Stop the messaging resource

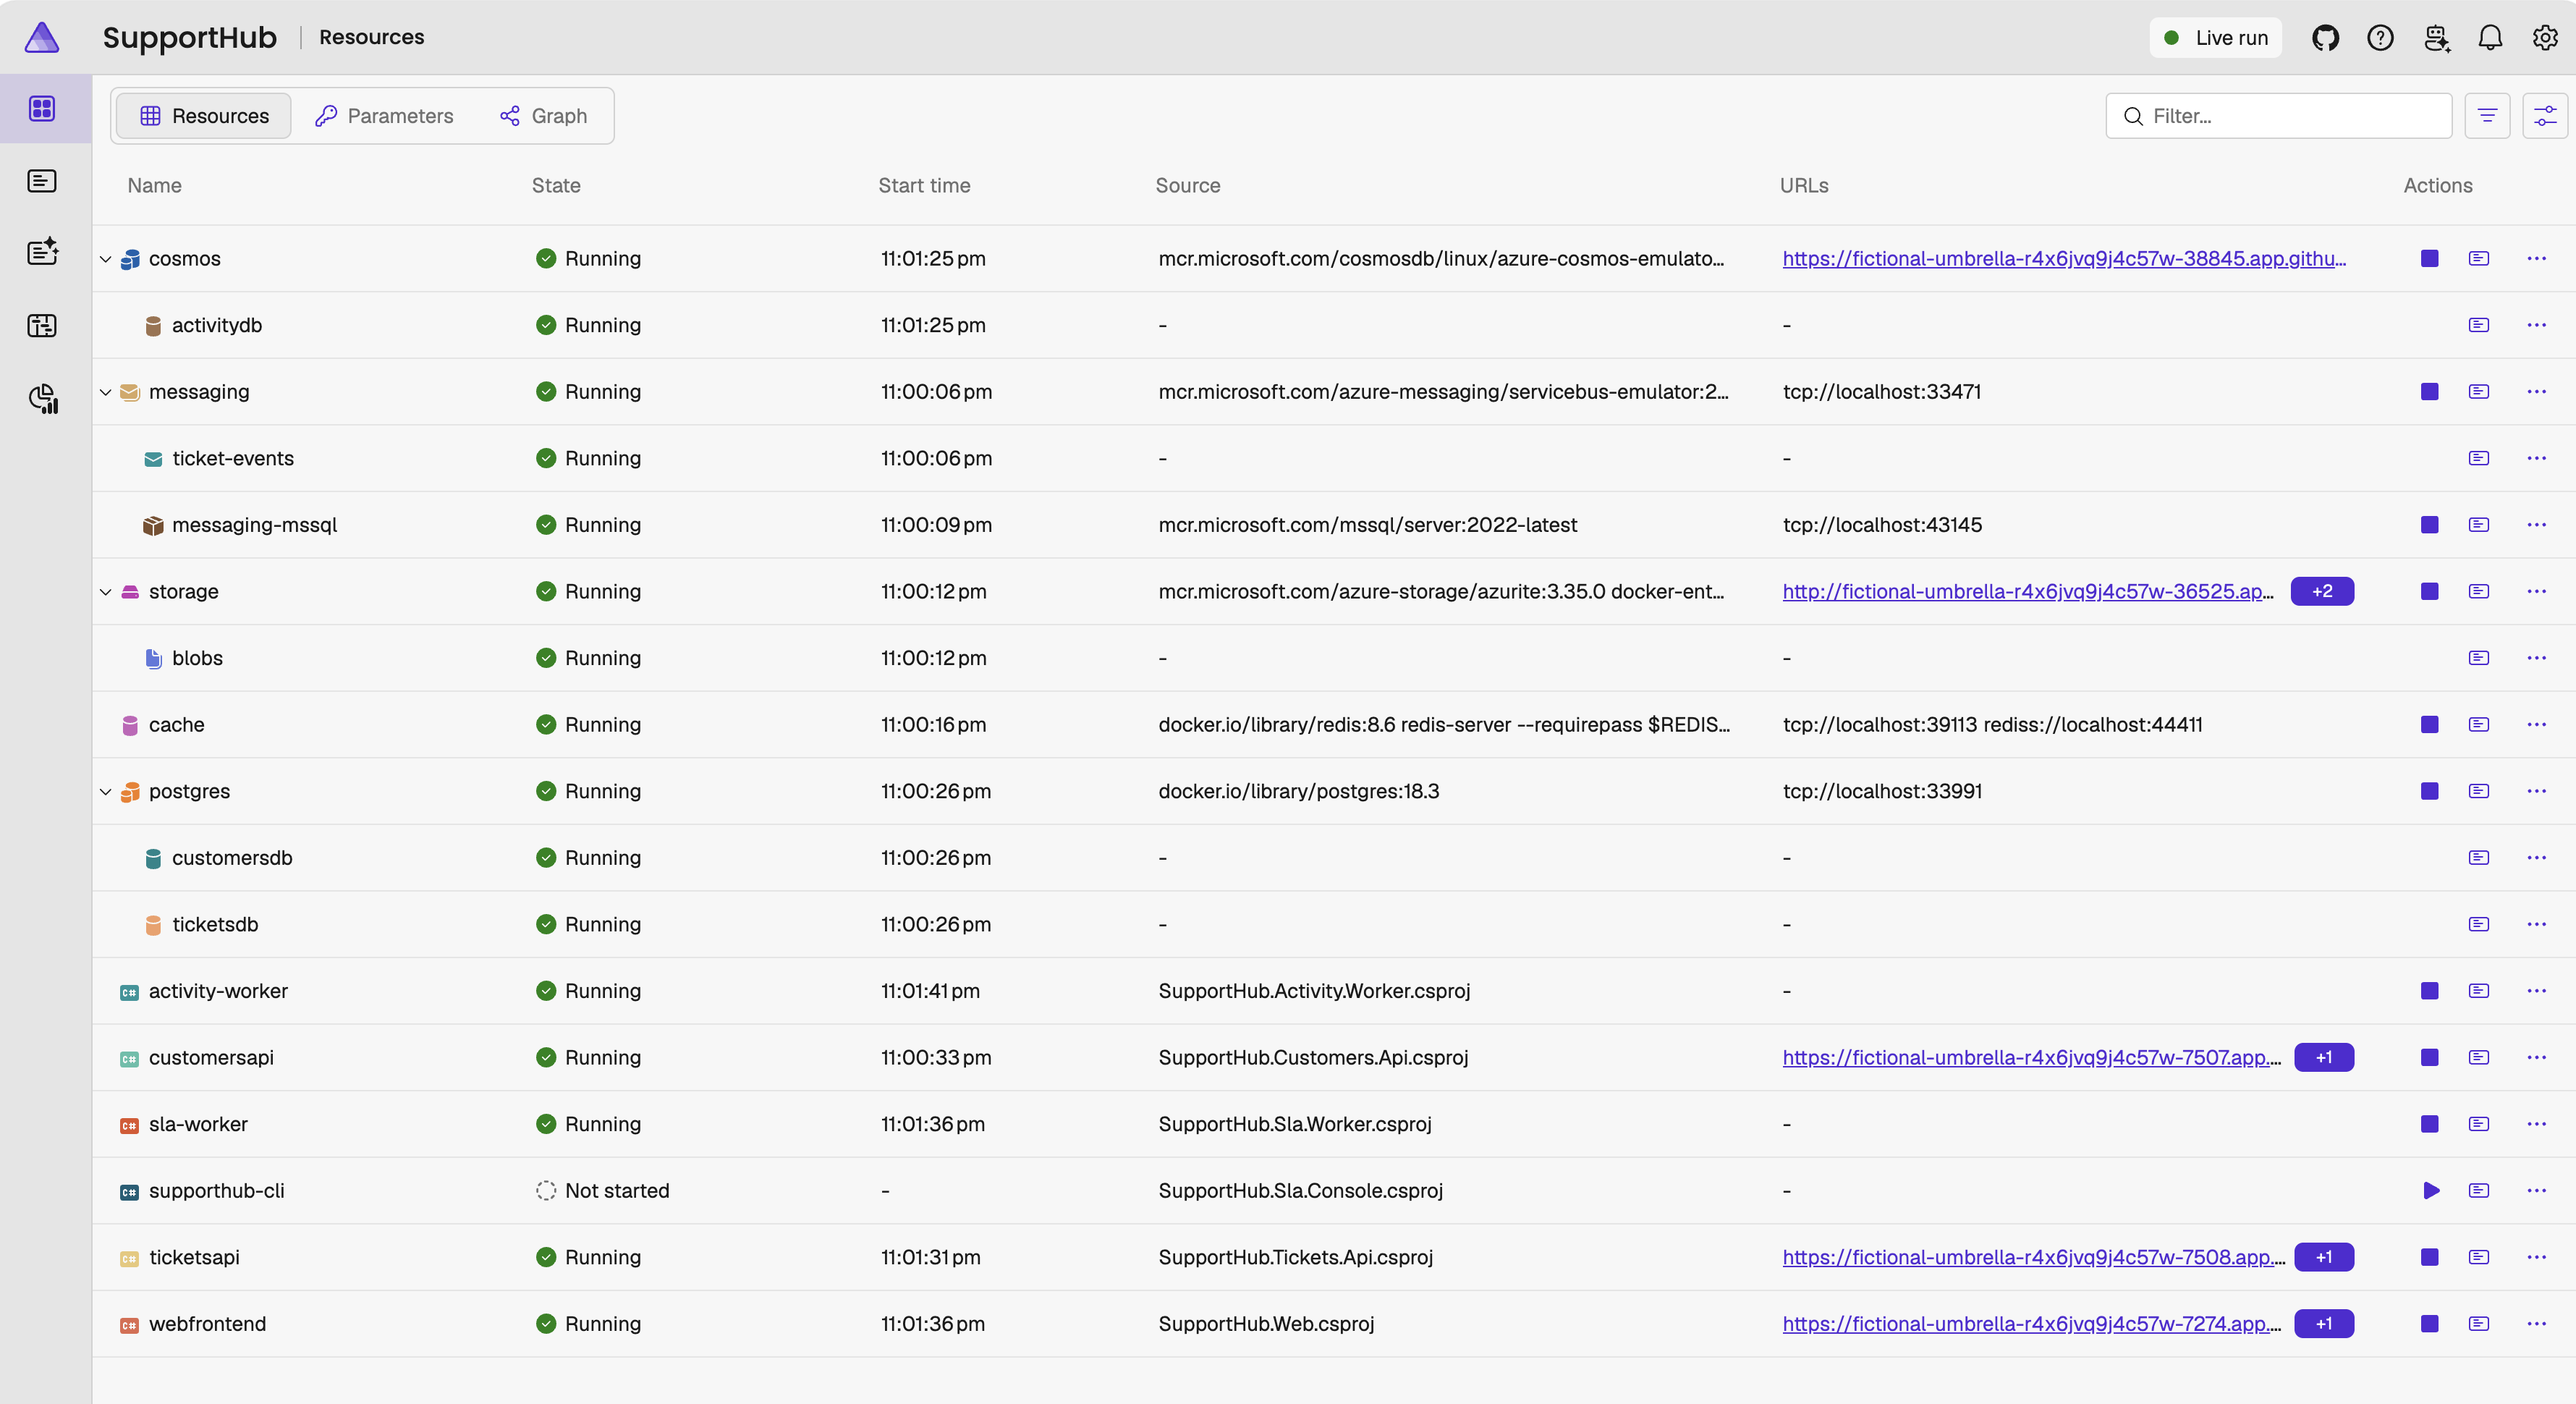(2429, 391)
